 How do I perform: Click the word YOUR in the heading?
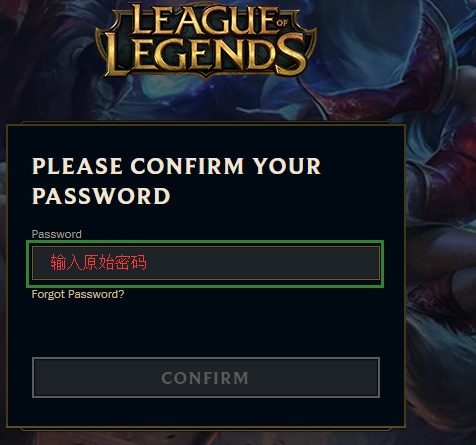pyautogui.click(x=287, y=166)
